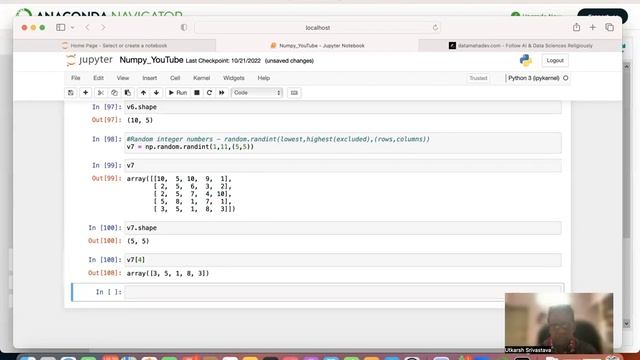This screenshot has width=640, height=360.
Task: Open the Kernel menu
Action: (x=201, y=78)
